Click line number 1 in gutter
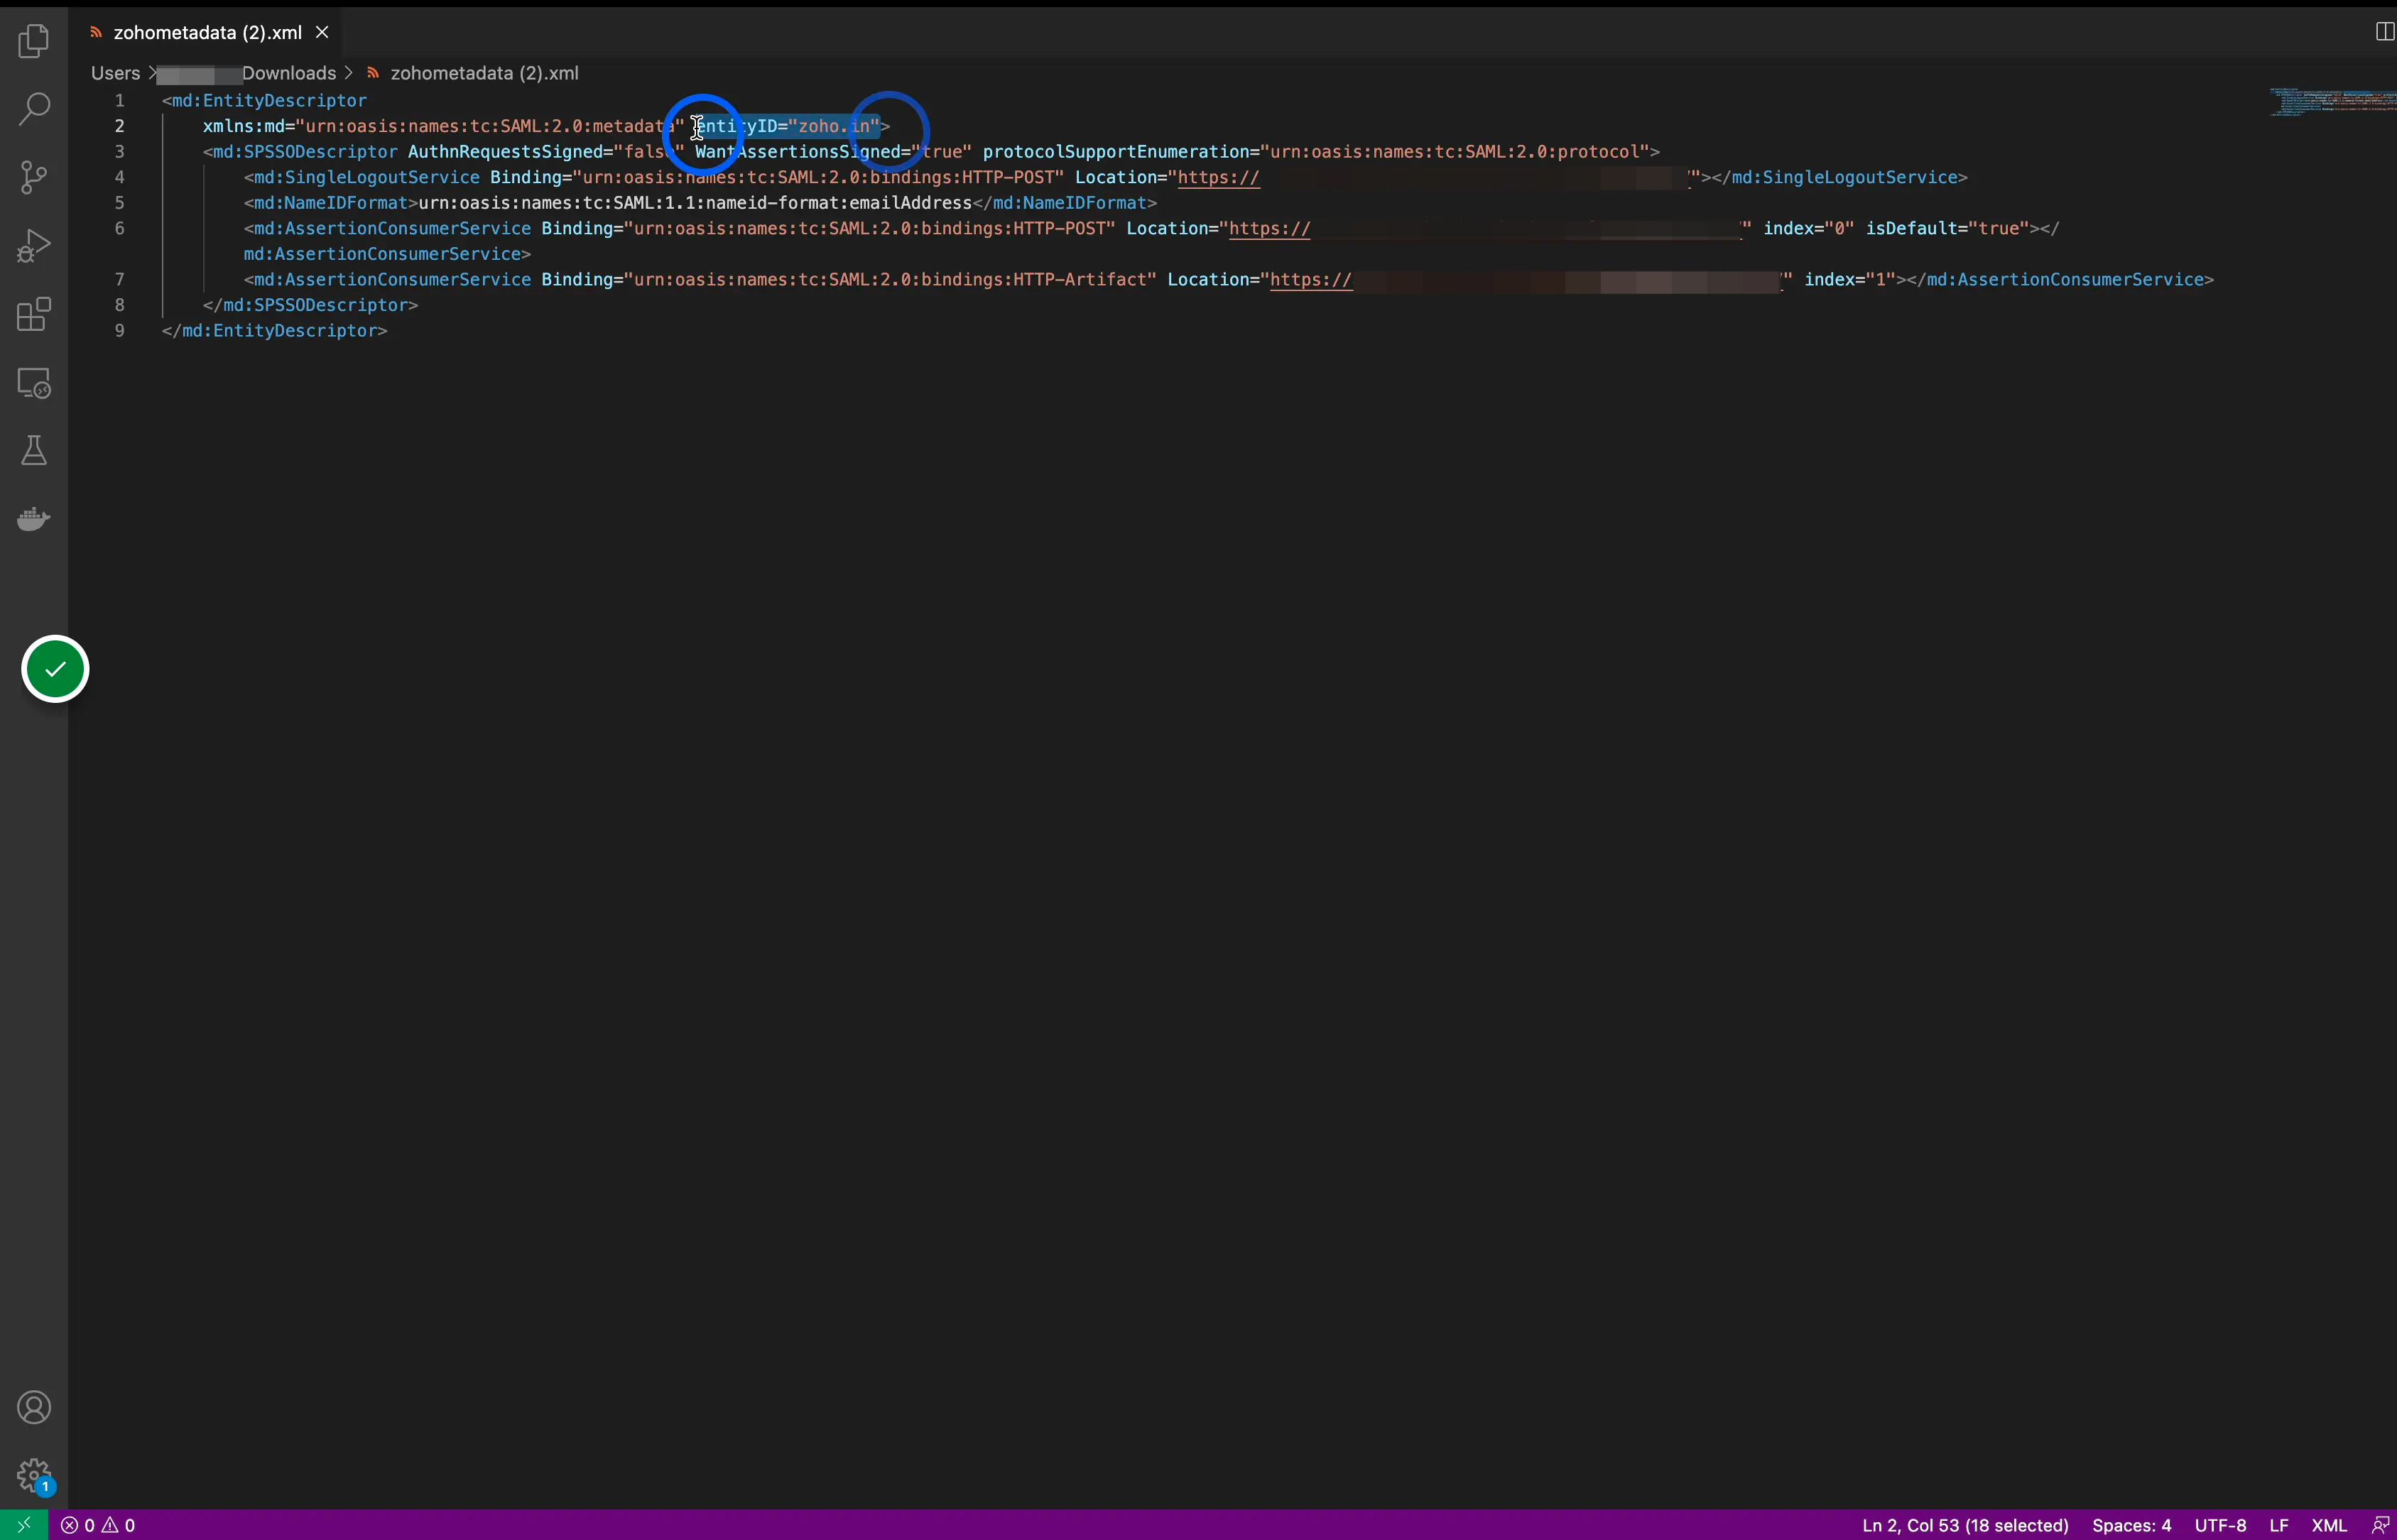Viewport: 2397px width, 1540px height. (119, 100)
